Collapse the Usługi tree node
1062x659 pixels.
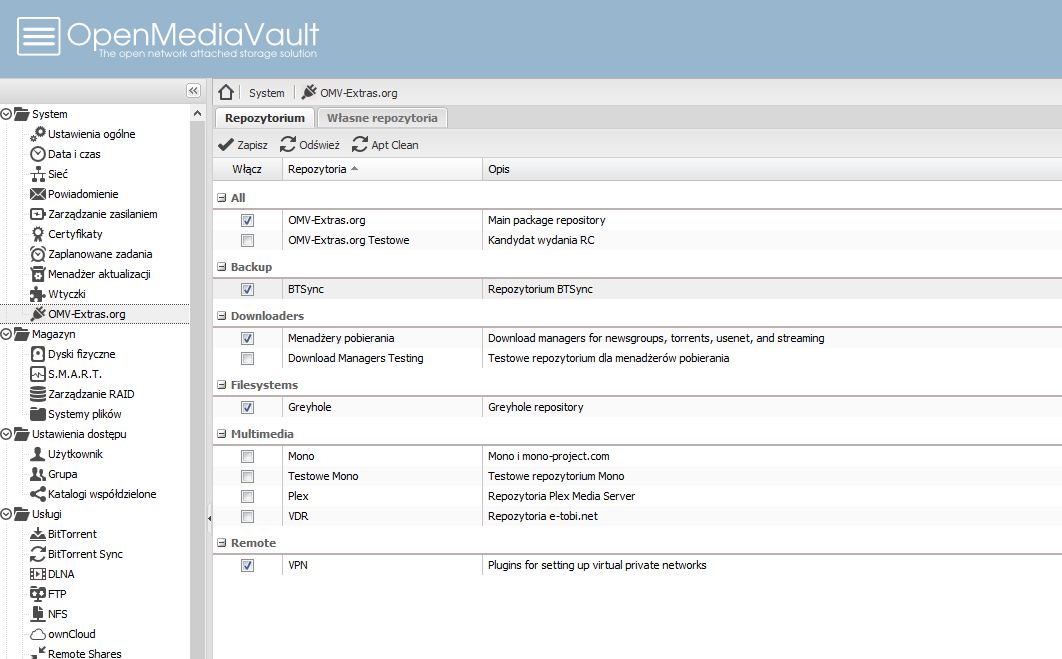(x=6, y=514)
